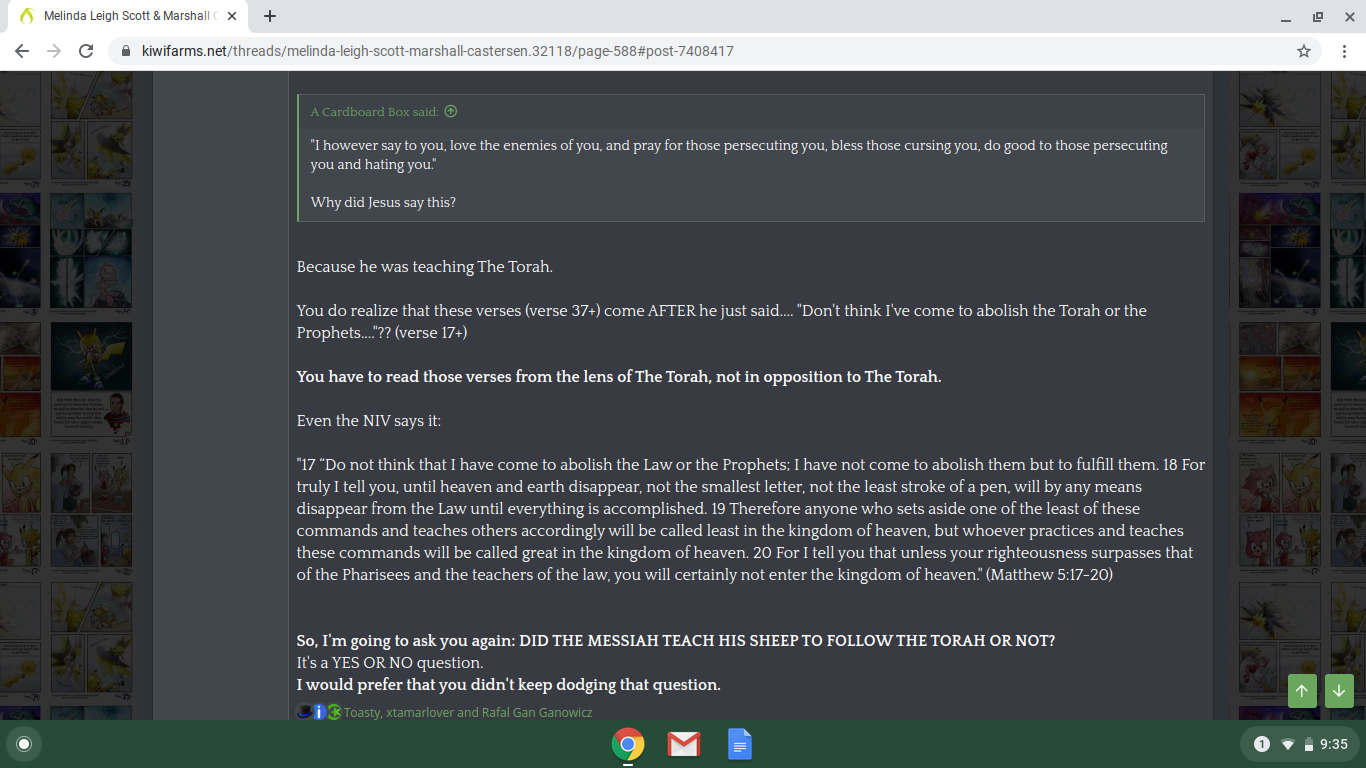Open the launcher circle button
The width and height of the screenshot is (1366, 768).
pyautogui.click(x=24, y=744)
